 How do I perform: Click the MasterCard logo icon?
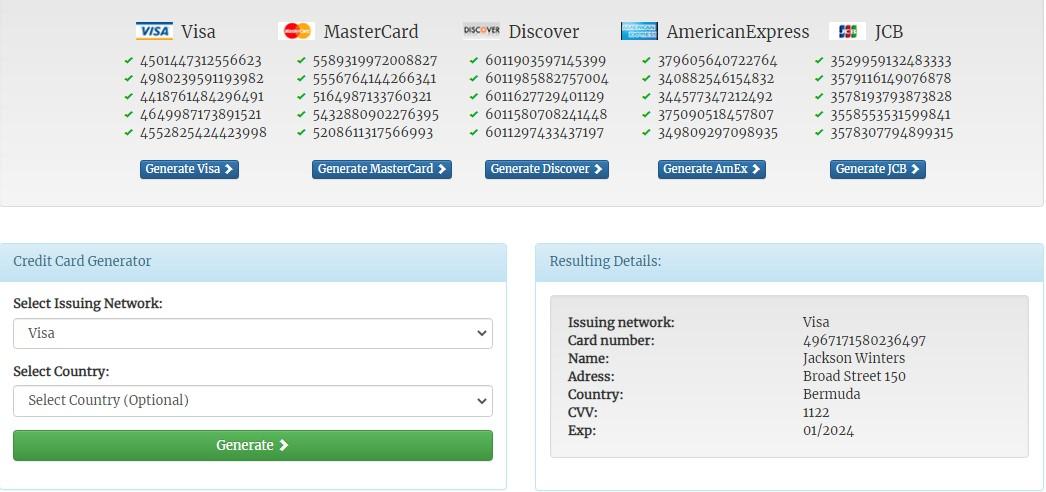pyautogui.click(x=297, y=31)
